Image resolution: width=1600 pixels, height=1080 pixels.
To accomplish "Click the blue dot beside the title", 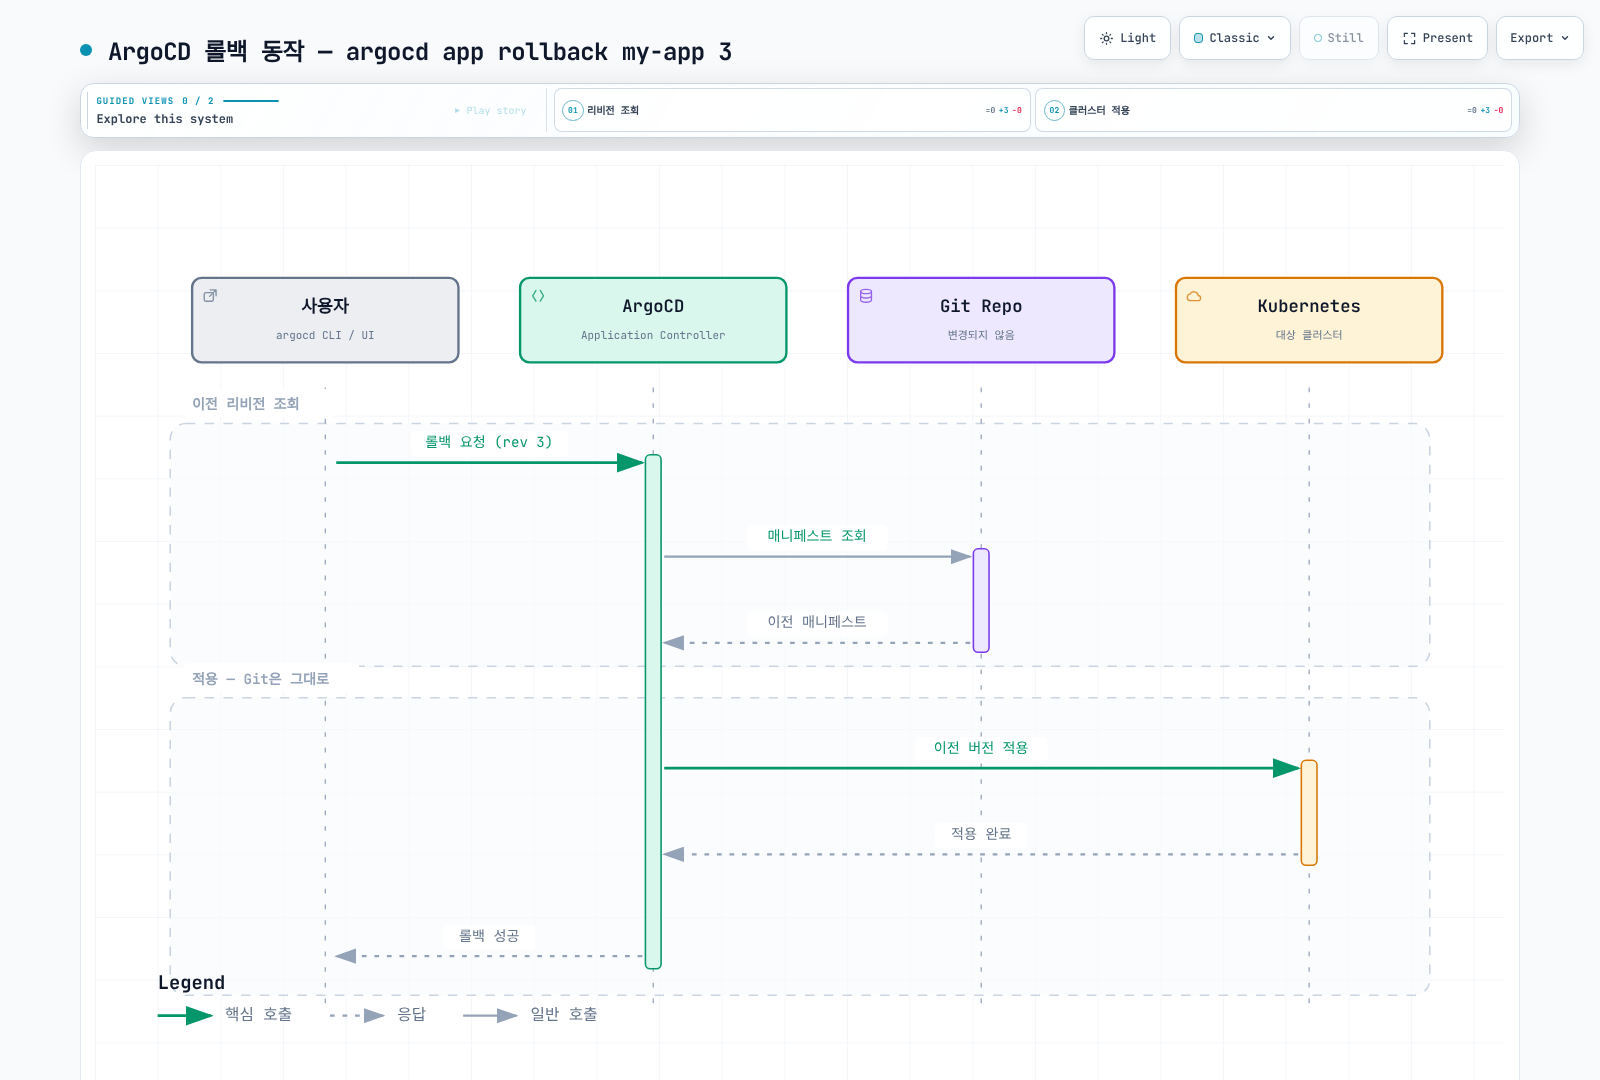I will [86, 50].
